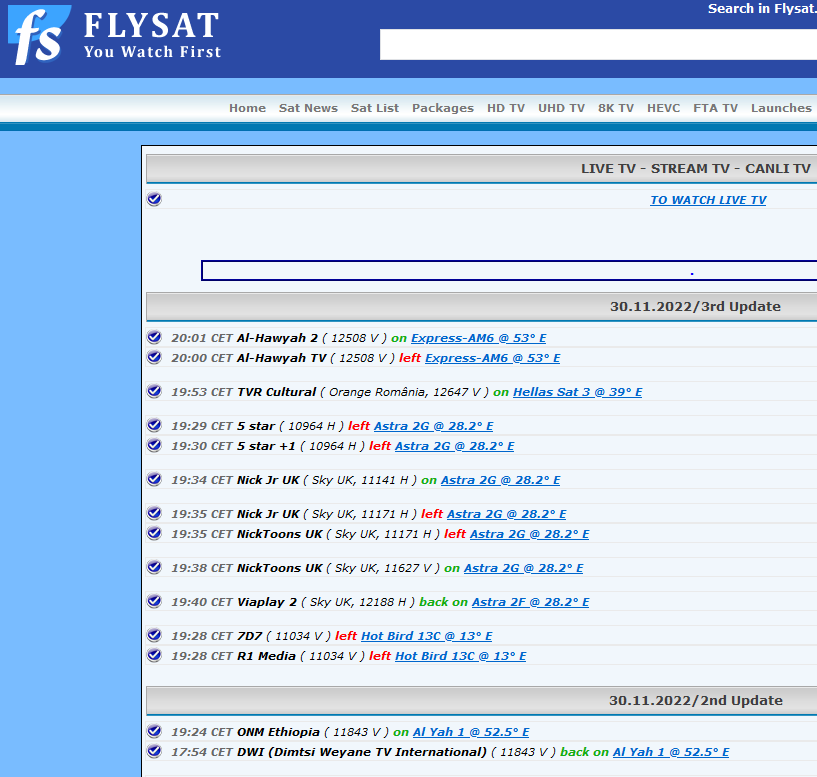Click check icon for Nick Jr UK 11171 H row
This screenshot has height=777, width=817.
click(x=154, y=513)
